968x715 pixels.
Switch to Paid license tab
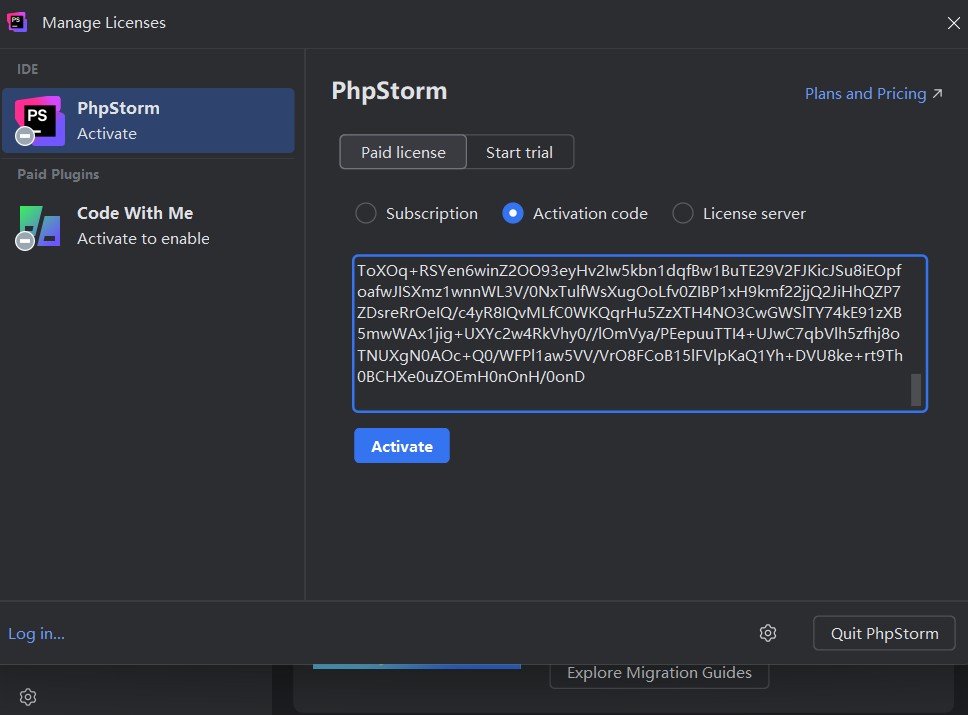[x=403, y=152]
